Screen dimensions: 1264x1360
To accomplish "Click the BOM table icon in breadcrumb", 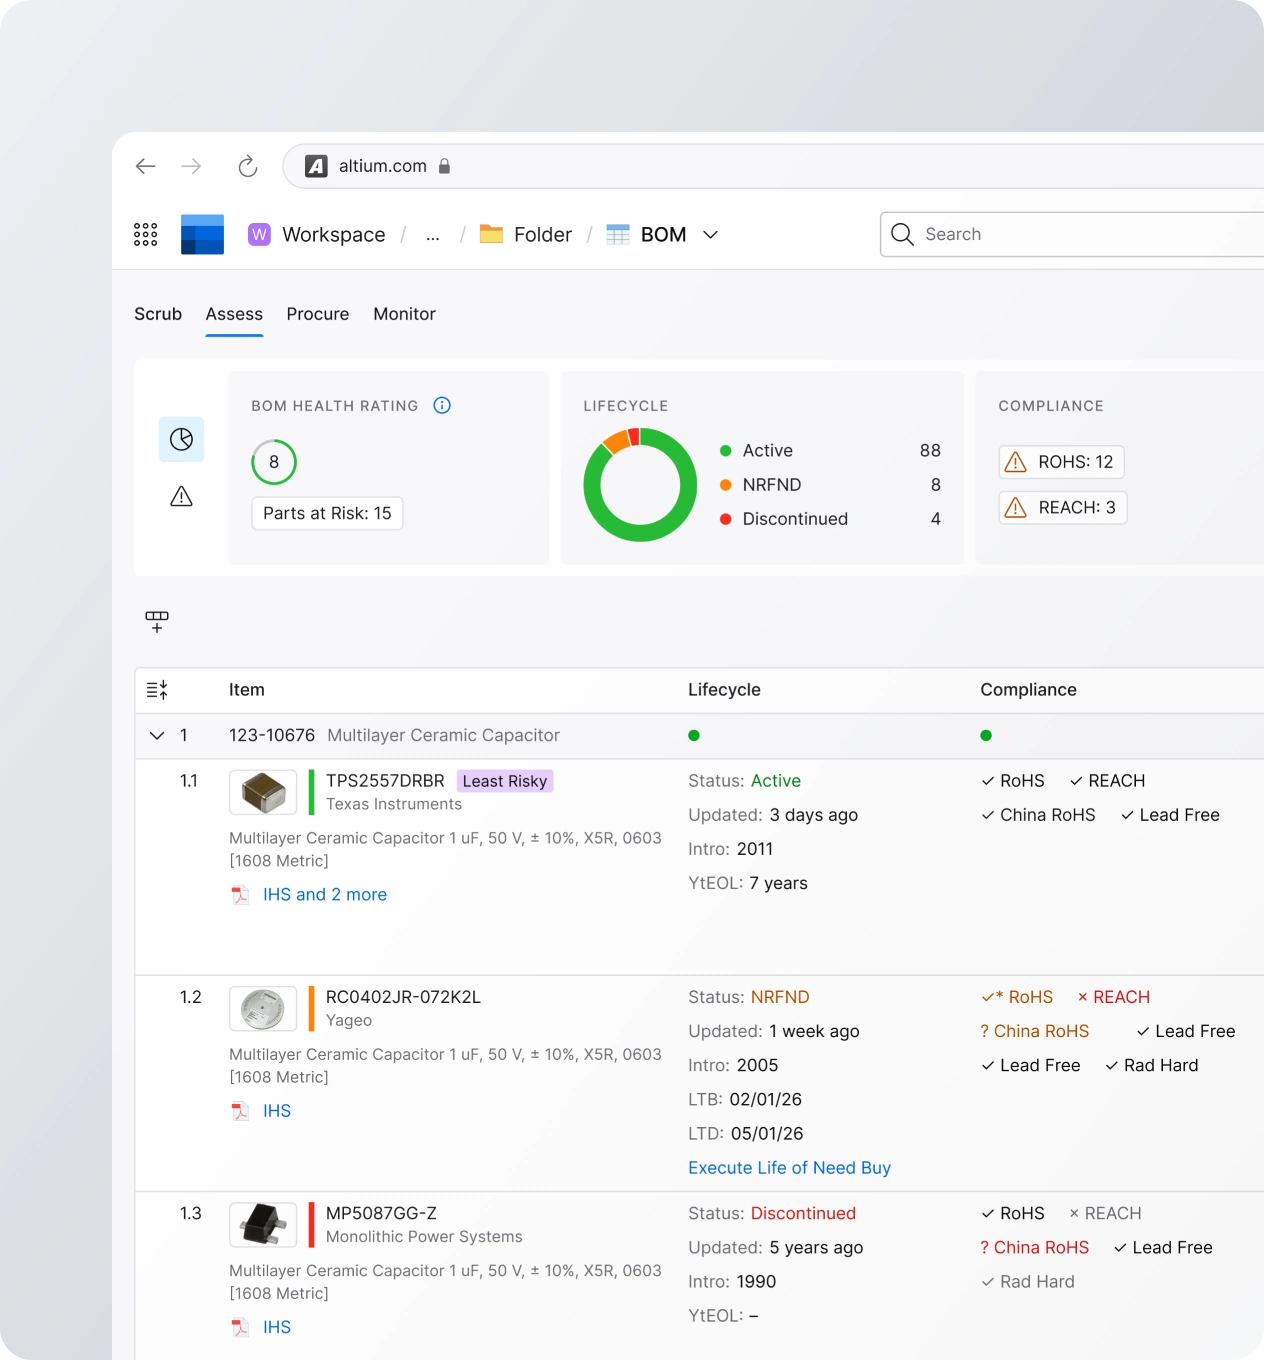I will pyautogui.click(x=618, y=234).
